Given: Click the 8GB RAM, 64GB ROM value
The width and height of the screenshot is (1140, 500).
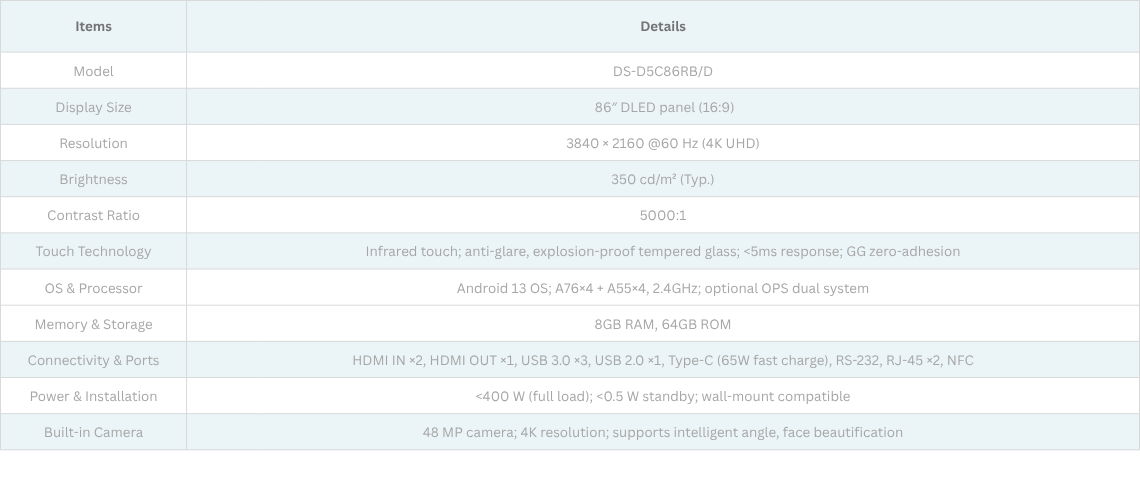Looking at the screenshot, I should [663, 324].
